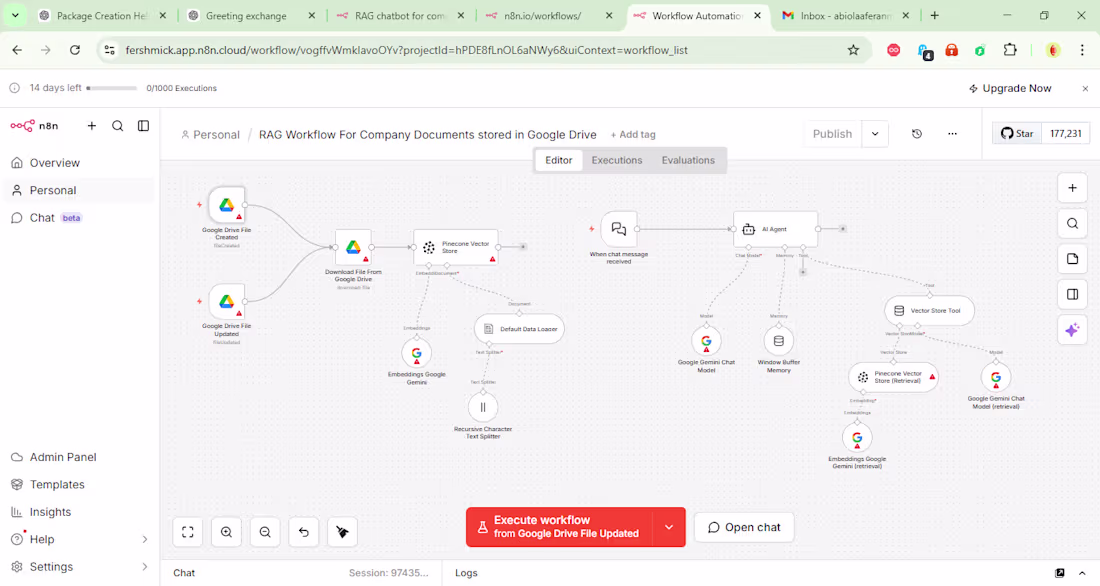Select the Recursive Character Text Splitter node
Screen dimensions: 1100x586
[x=483, y=407]
